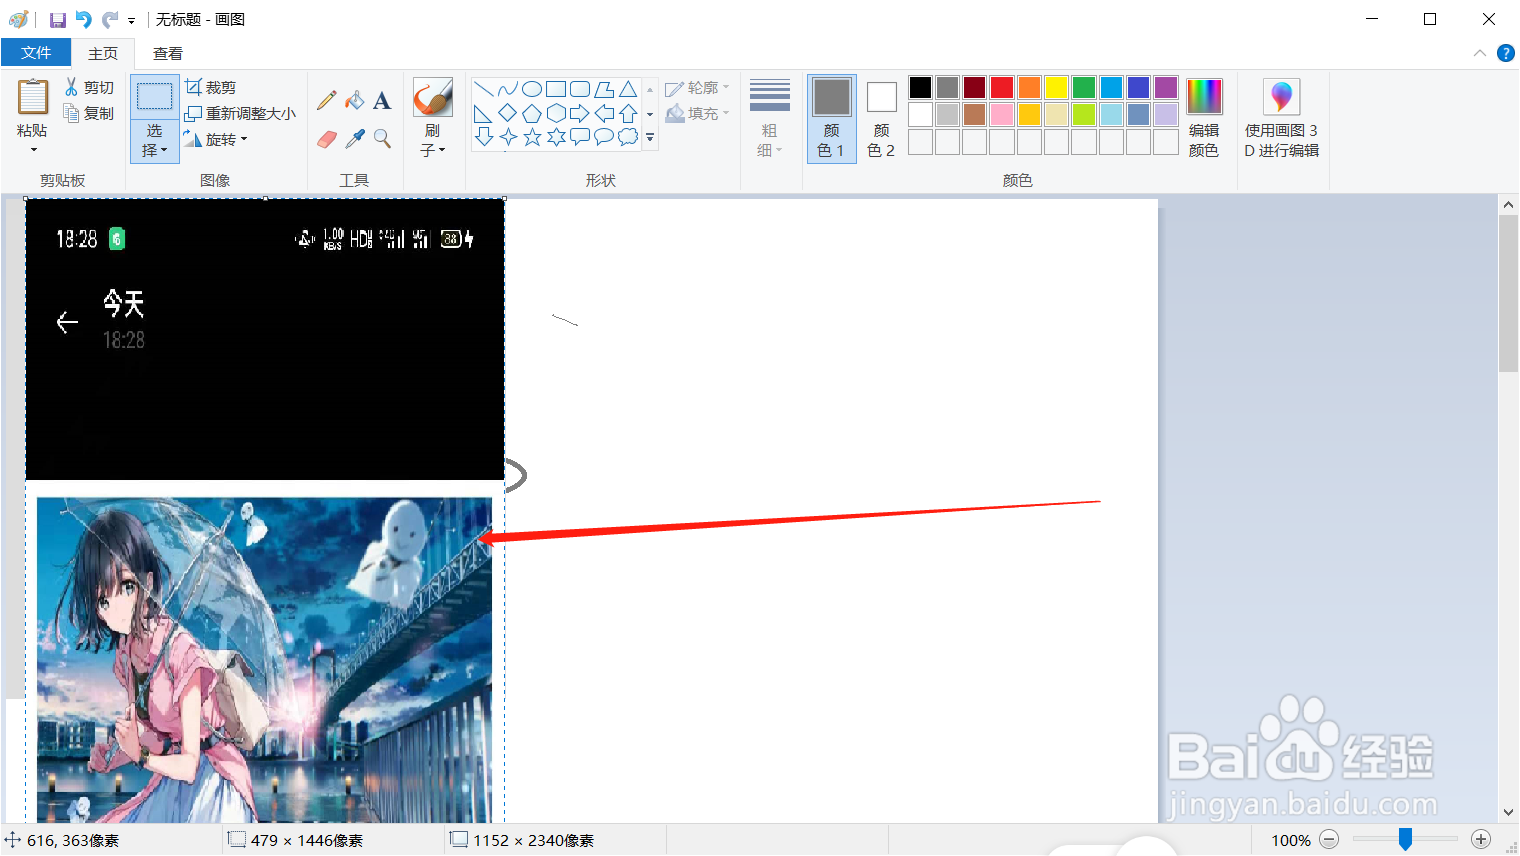1520x856 pixels.
Task: Expand the Select (选择) dropdown
Action: click(155, 141)
